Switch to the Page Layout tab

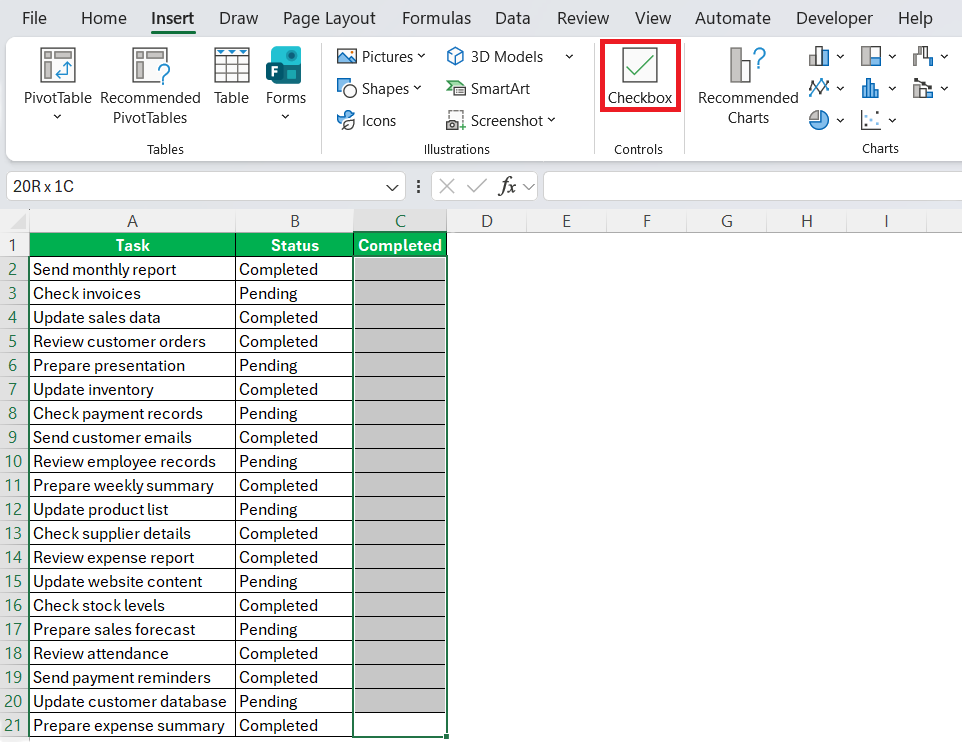pyautogui.click(x=329, y=18)
